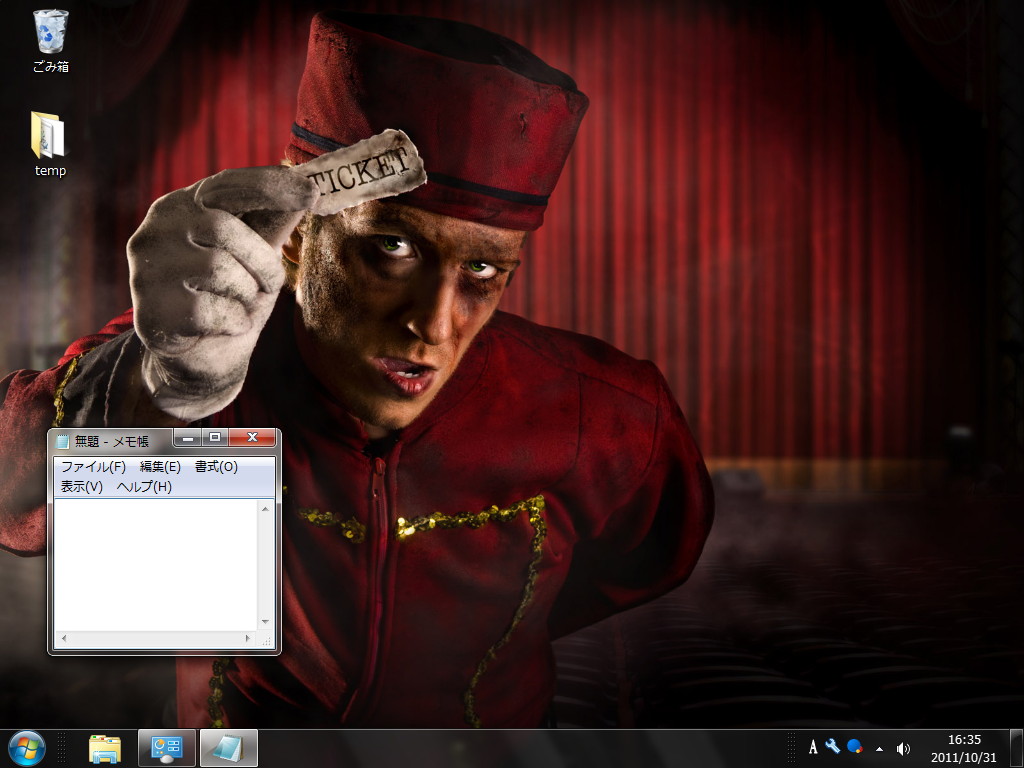Image resolution: width=1024 pixels, height=768 pixels.
Task: Open the 表示(V) menu in Notepad
Action: pyautogui.click(x=82, y=487)
